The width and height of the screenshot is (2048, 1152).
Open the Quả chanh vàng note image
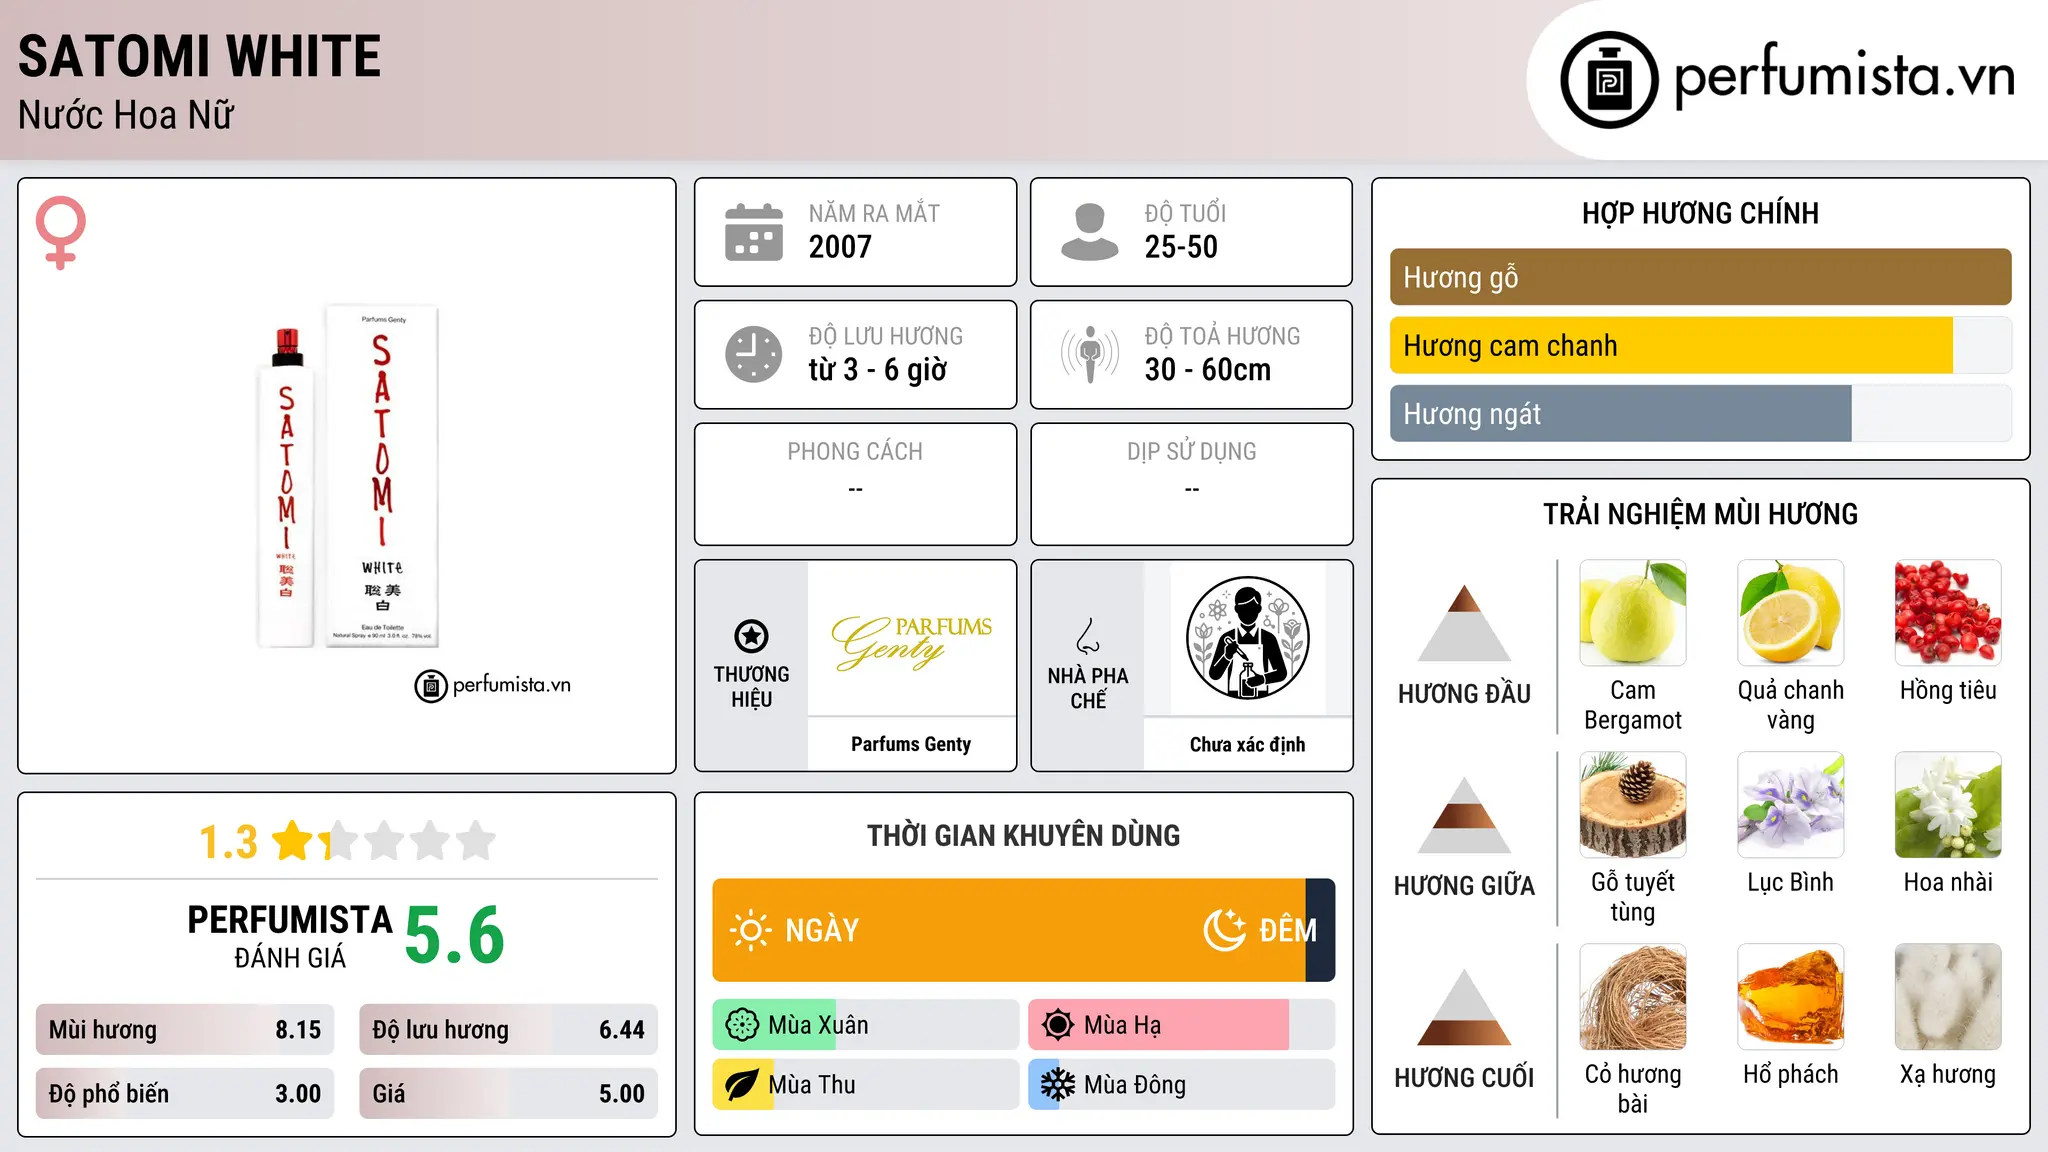click(x=1790, y=613)
